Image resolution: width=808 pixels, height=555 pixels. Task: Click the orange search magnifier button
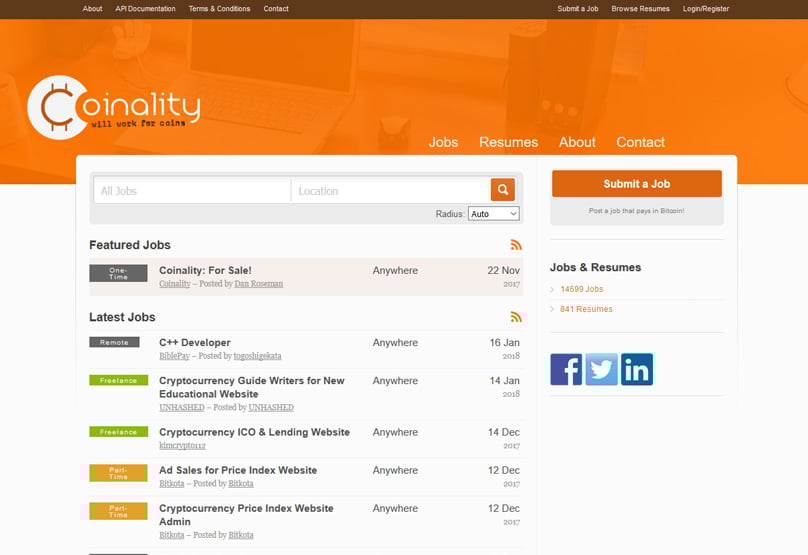(502, 190)
